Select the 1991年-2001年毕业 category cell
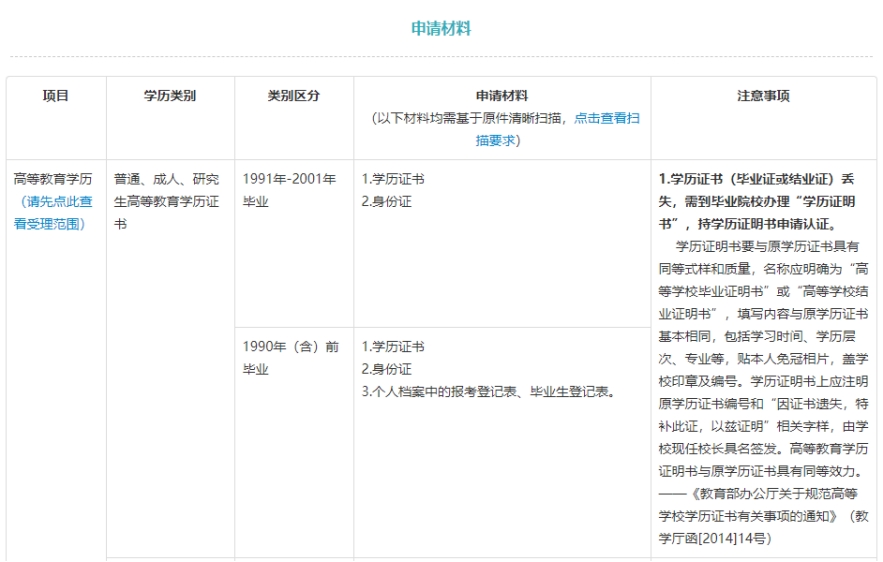Viewport: 883px width, 562px height. pyautogui.click(x=289, y=190)
